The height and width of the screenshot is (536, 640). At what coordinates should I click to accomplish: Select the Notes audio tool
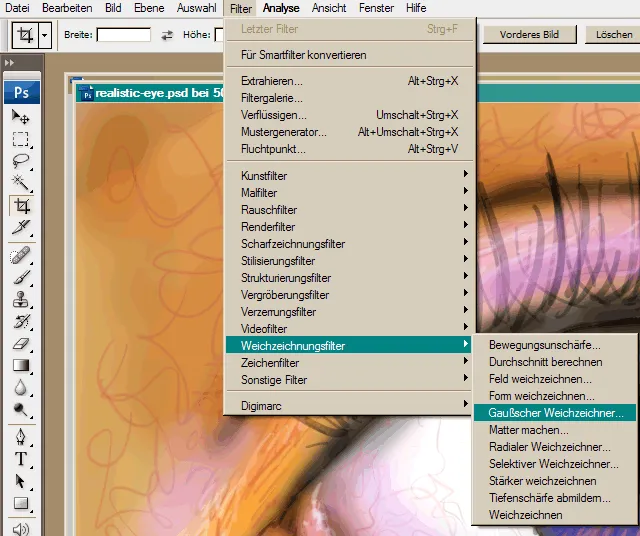click(20, 529)
